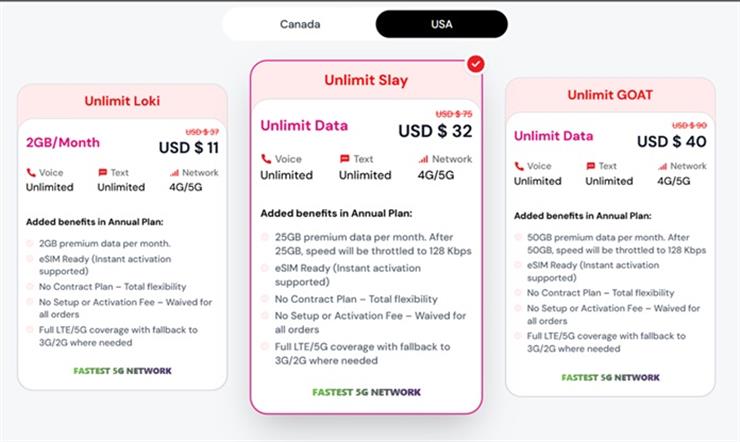740x442 pixels.
Task: Select the Unlimit Loki plan title
Action: tap(121, 100)
